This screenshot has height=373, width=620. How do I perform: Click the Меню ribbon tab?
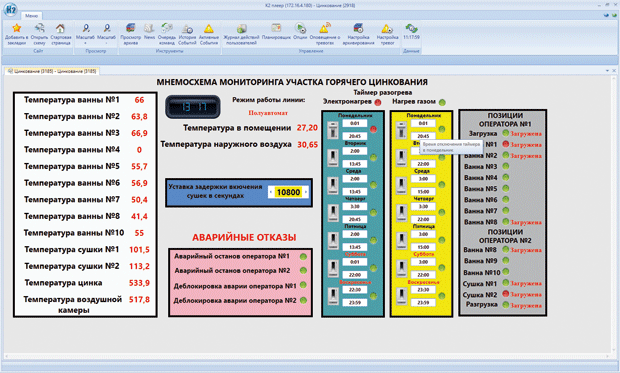tap(31, 16)
